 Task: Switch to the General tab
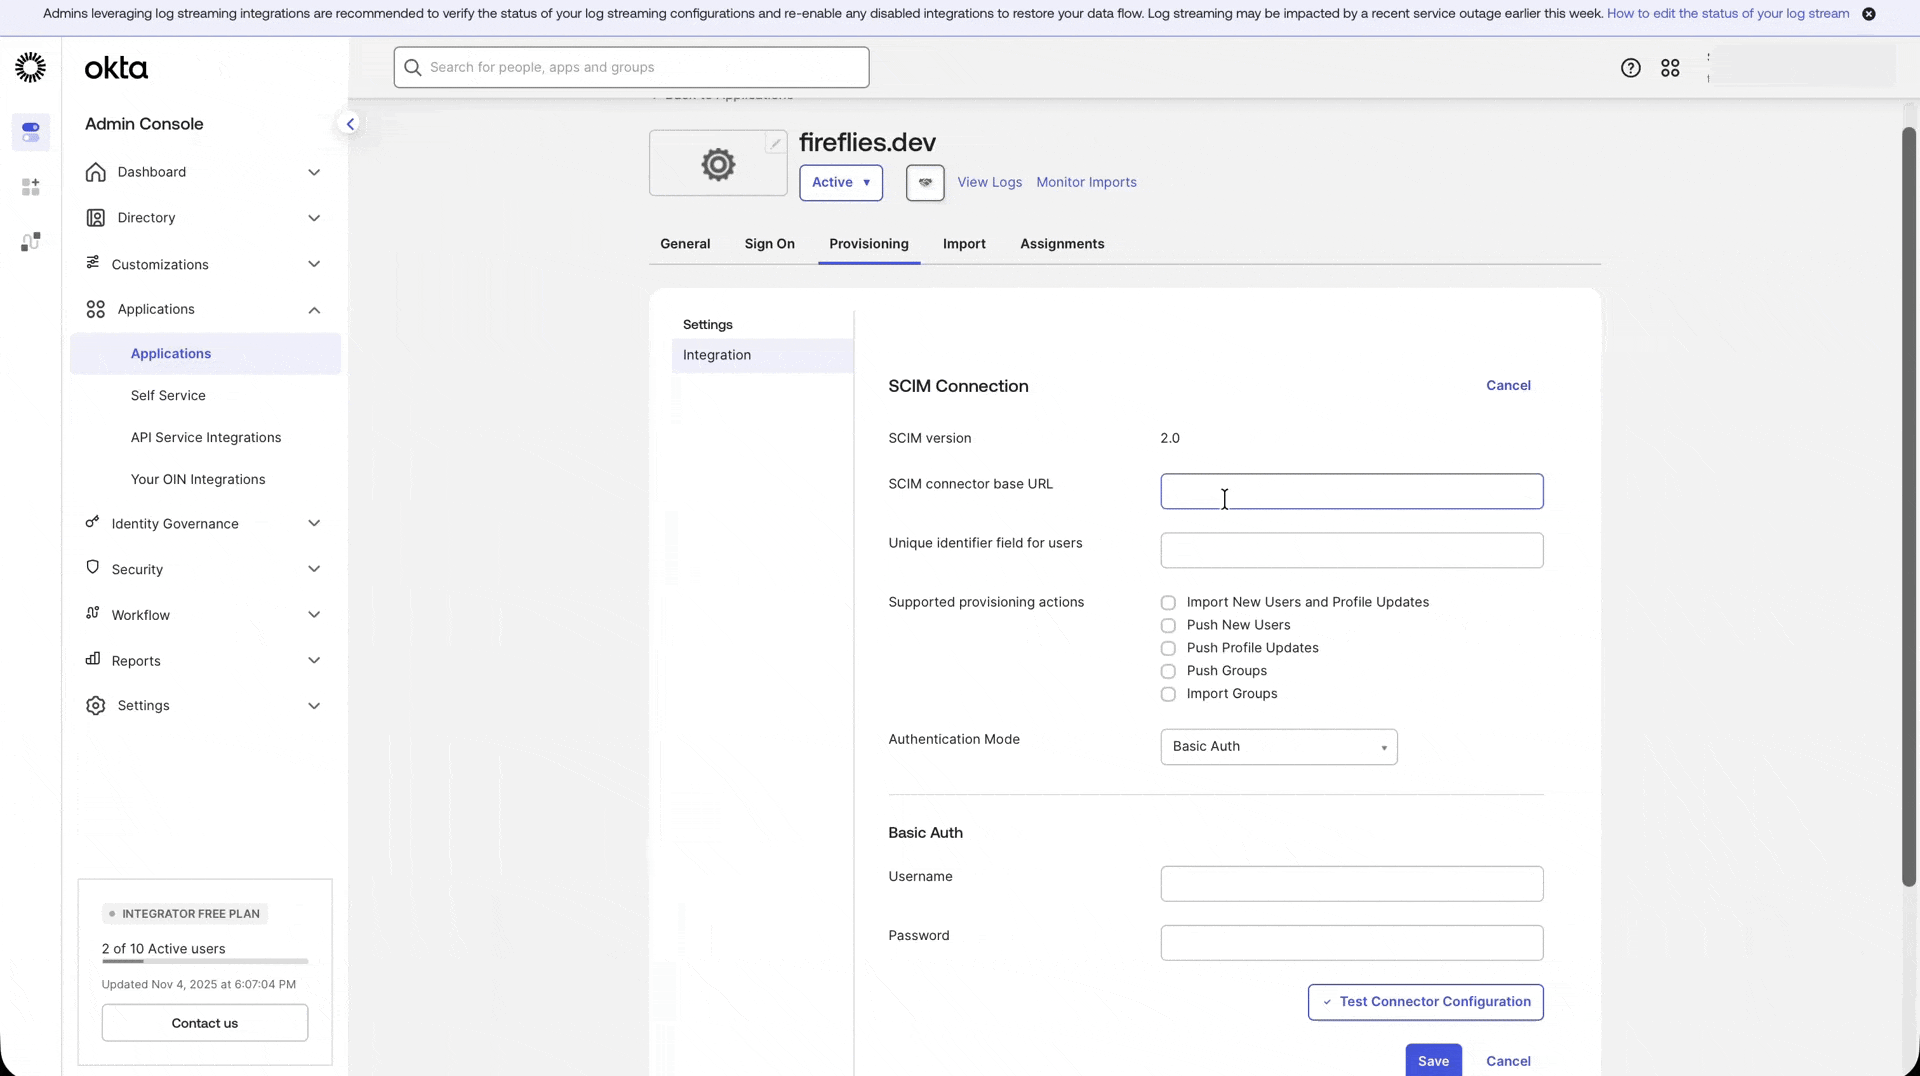tap(685, 244)
